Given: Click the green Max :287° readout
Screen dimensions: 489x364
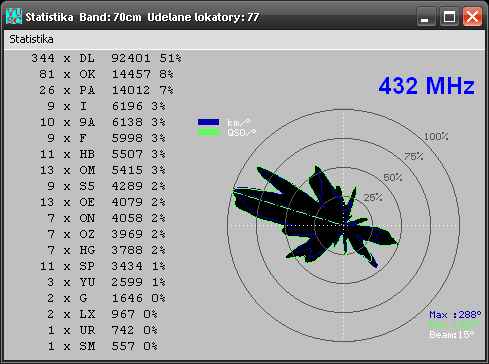Looking at the screenshot, I should (x=455, y=325).
